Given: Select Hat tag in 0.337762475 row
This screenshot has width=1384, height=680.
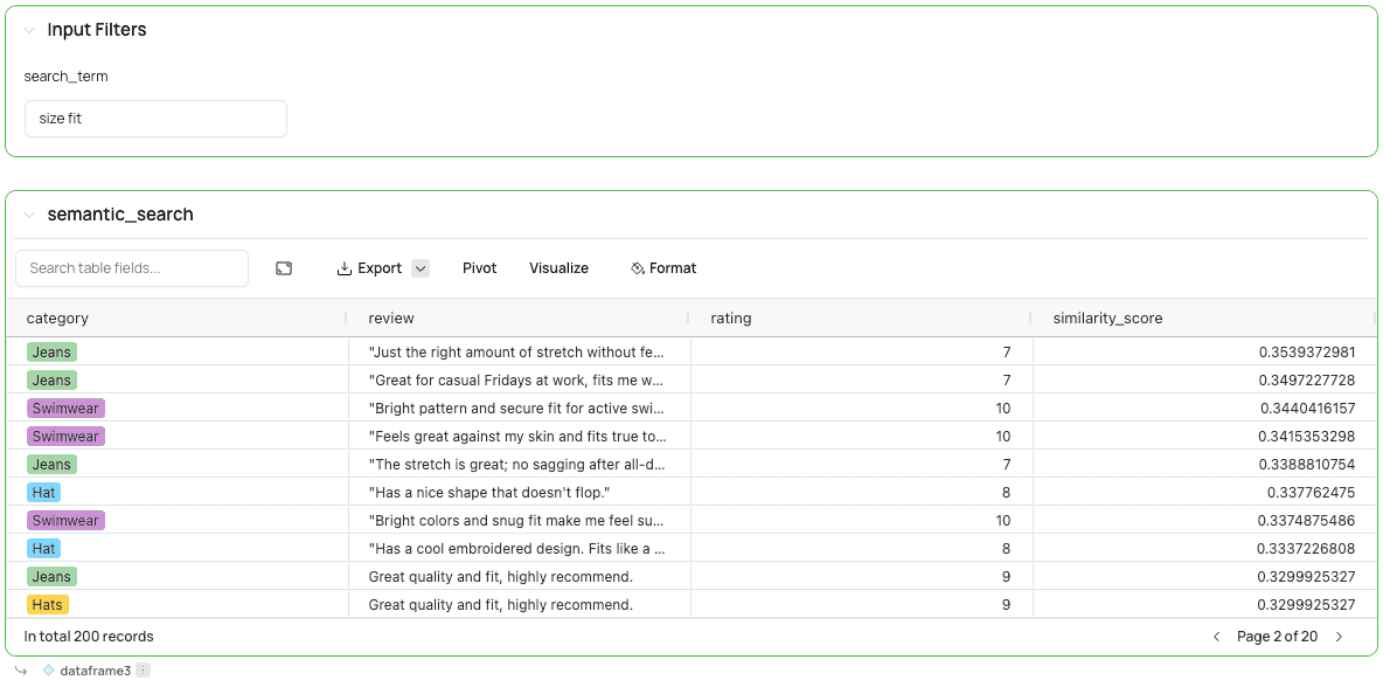Looking at the screenshot, I should pos(43,492).
